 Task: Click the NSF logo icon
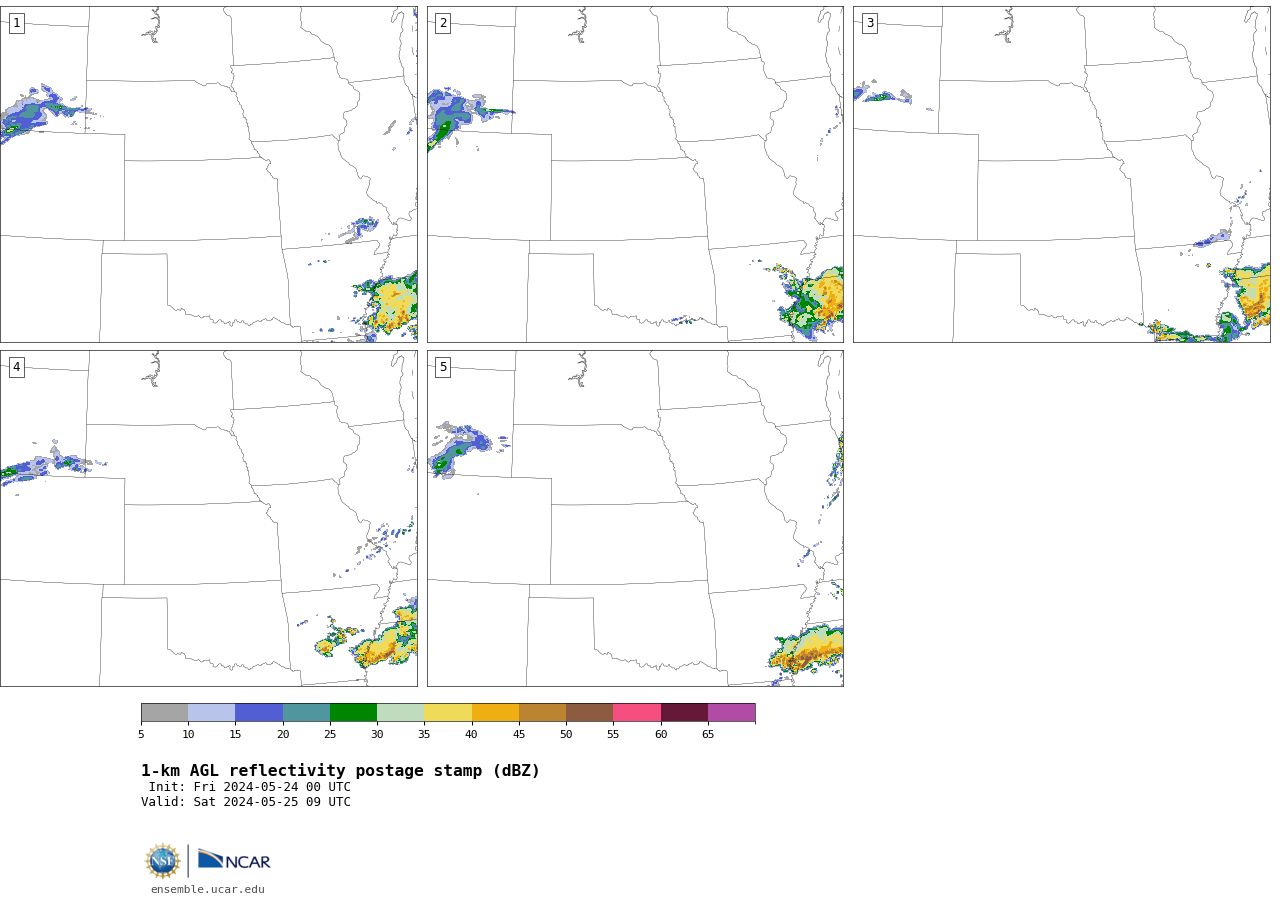click(163, 861)
